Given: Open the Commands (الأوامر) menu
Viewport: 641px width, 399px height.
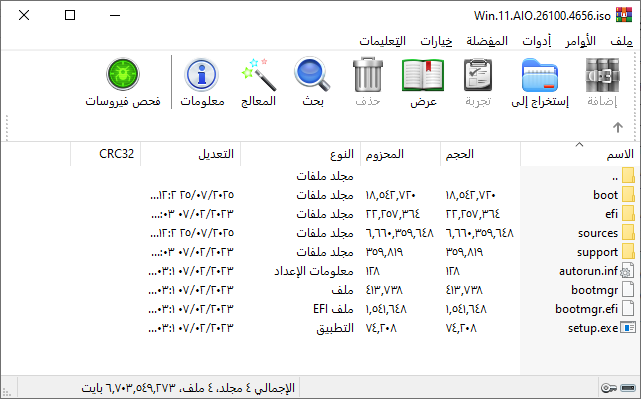Looking at the screenshot, I should (x=580, y=41).
